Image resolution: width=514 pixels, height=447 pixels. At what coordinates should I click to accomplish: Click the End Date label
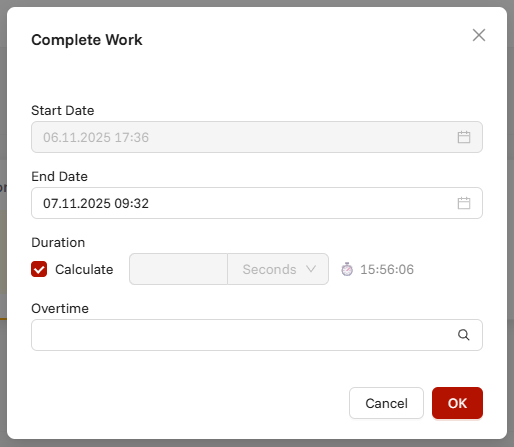[x=59, y=176]
